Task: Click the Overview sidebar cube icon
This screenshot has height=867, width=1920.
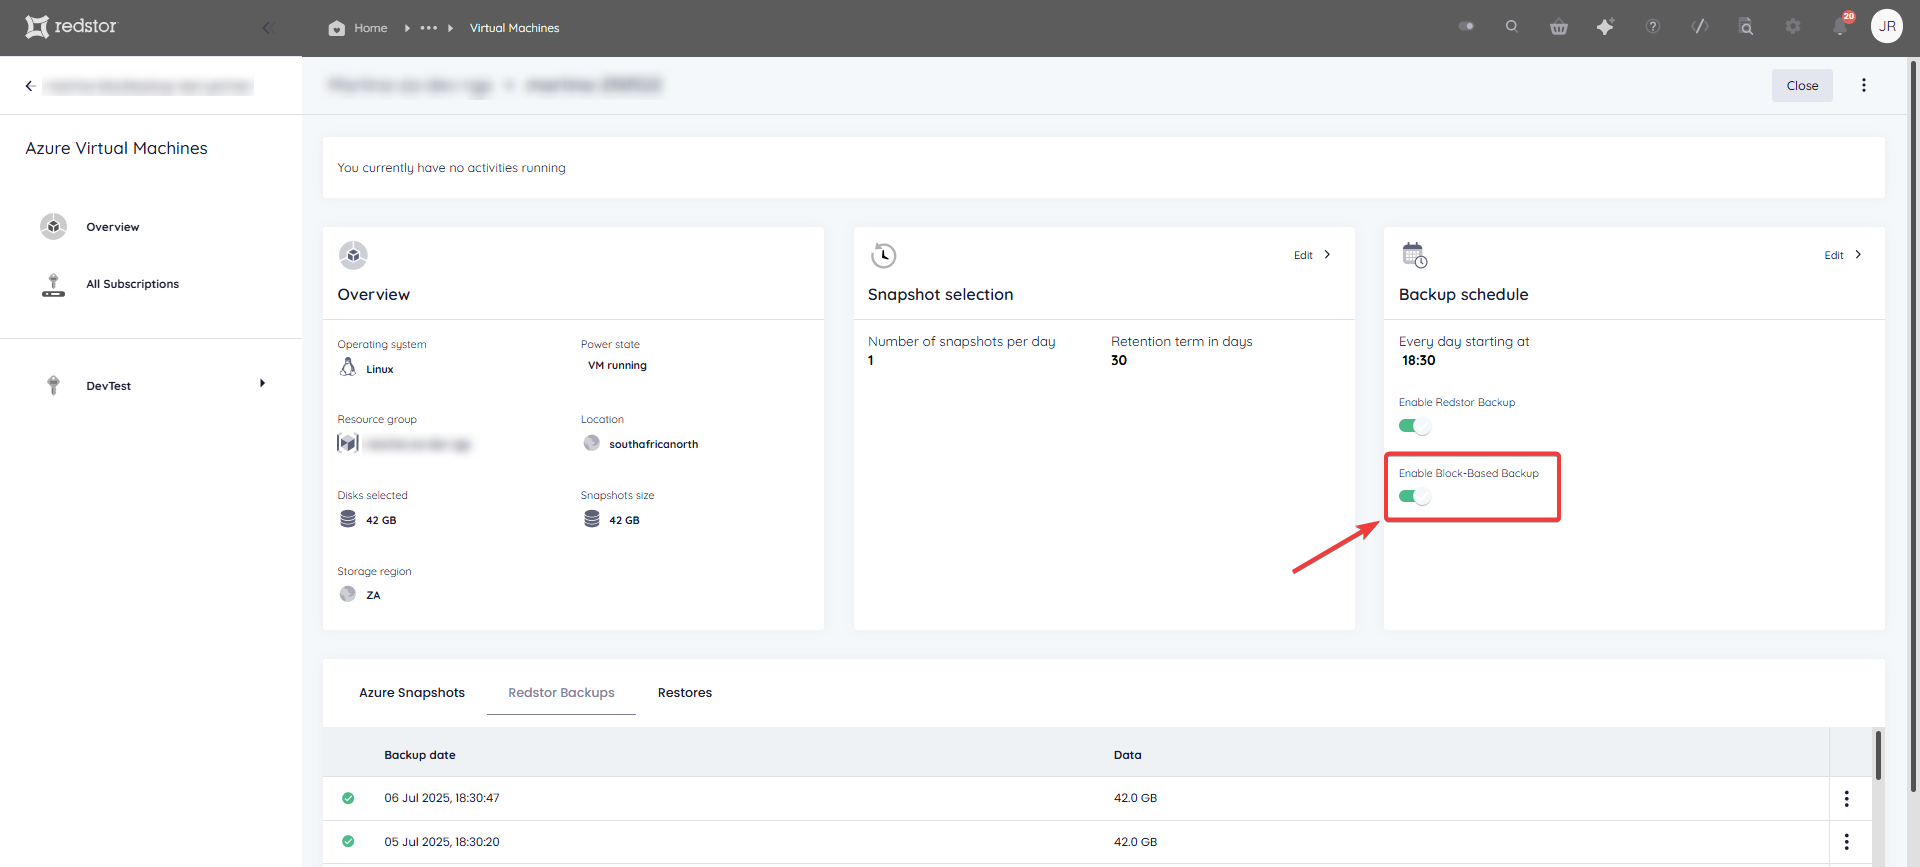Action: pos(53,227)
